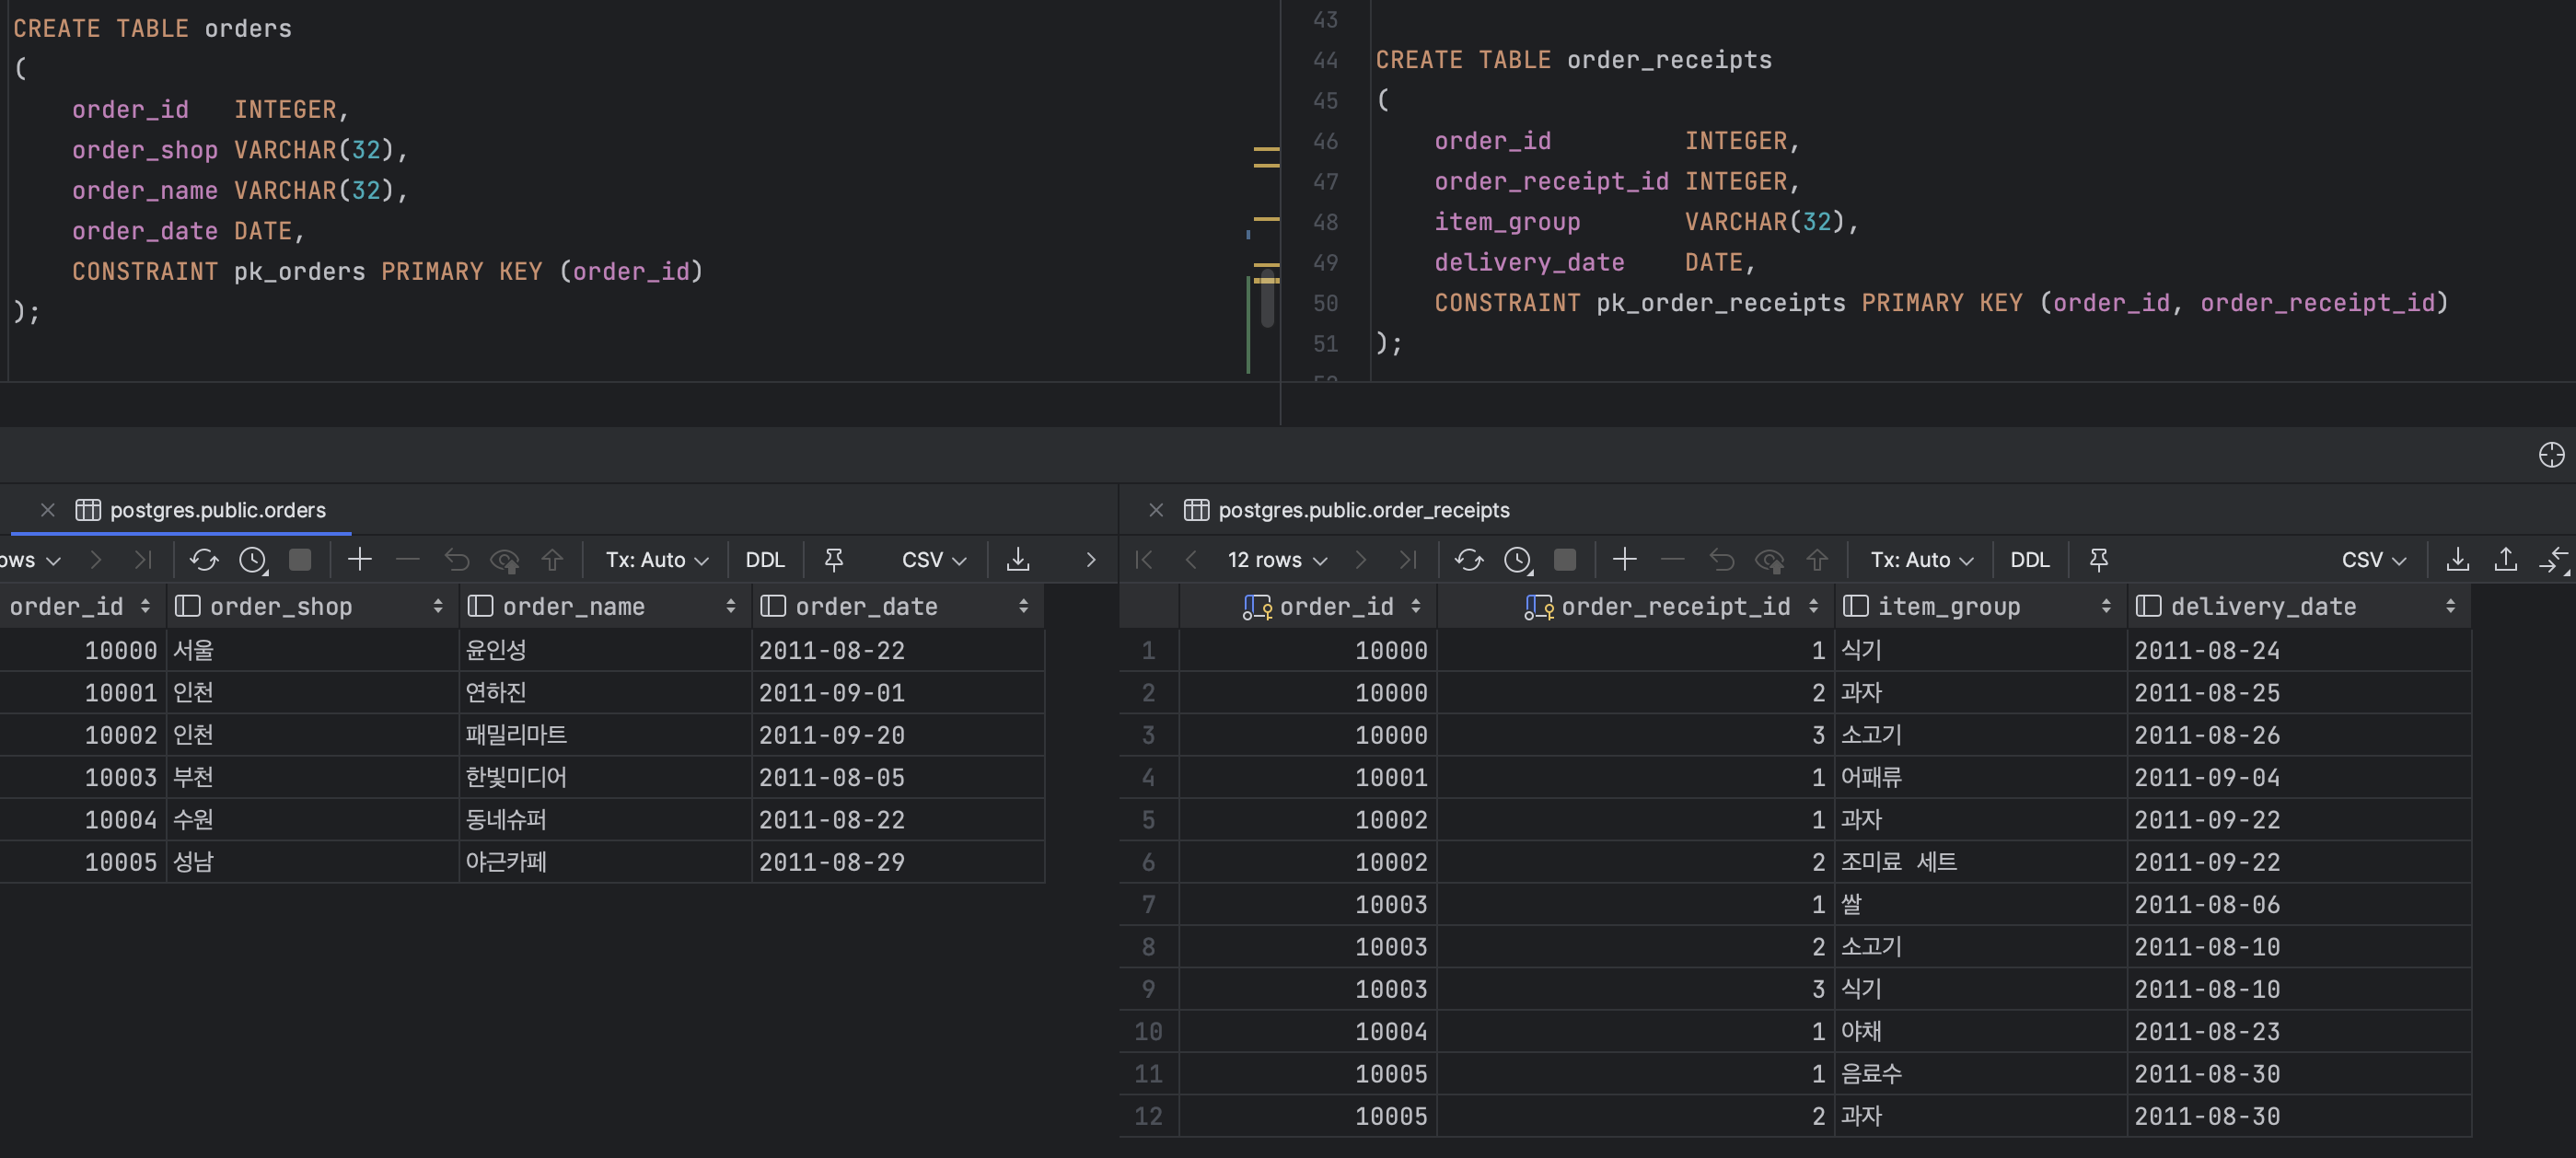Screen dimensions: 2576x1158
Task: Click line number 50 in right editor gutter
Action: click(1325, 303)
